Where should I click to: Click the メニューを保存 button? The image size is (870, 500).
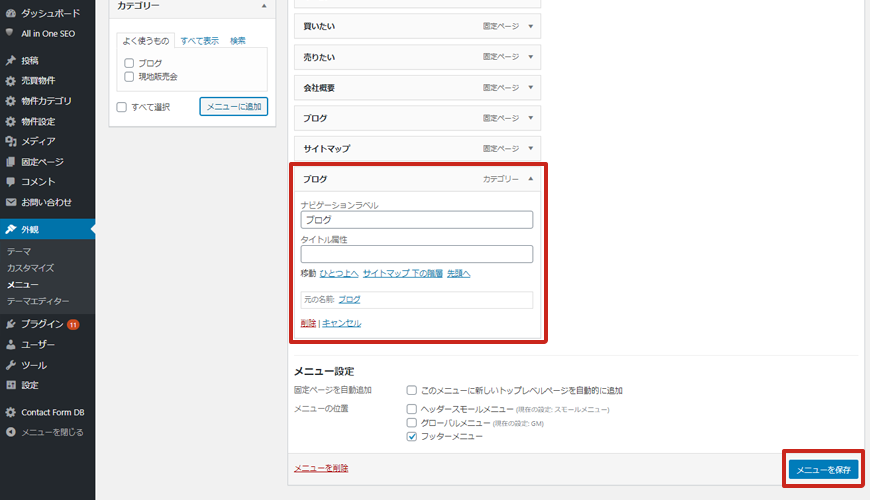(x=822, y=469)
